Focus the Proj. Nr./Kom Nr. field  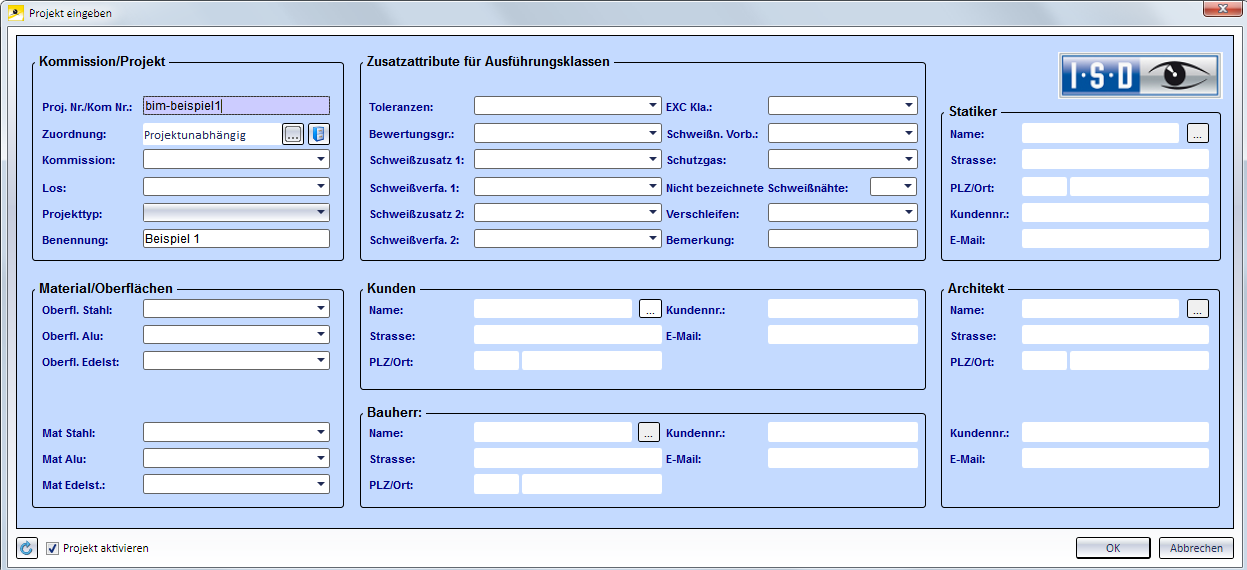coord(236,106)
